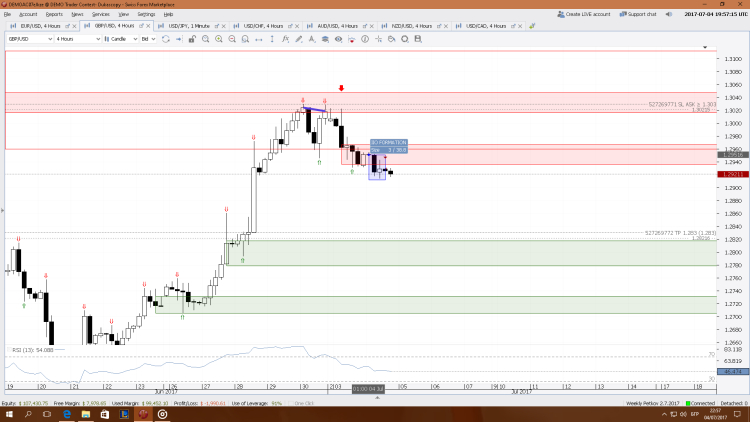Open the Settings menu
Viewport: 750px width, 422px height.
146,14
